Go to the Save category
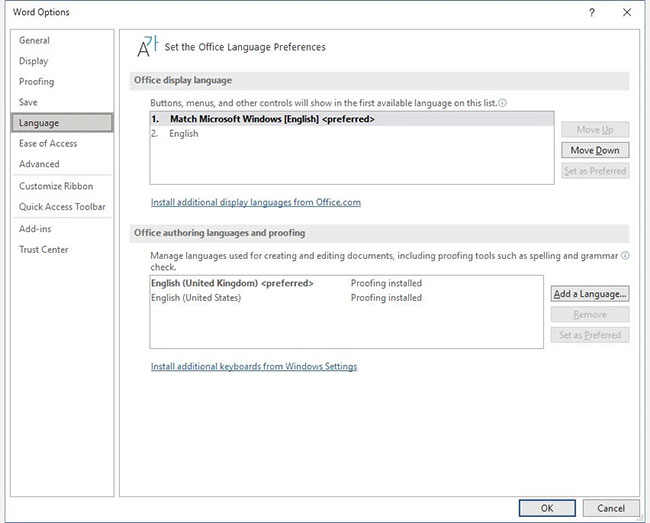 [x=62, y=102]
